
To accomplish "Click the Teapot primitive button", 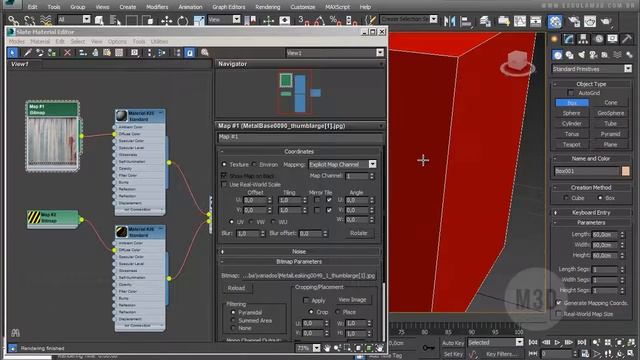I will tap(571, 144).
